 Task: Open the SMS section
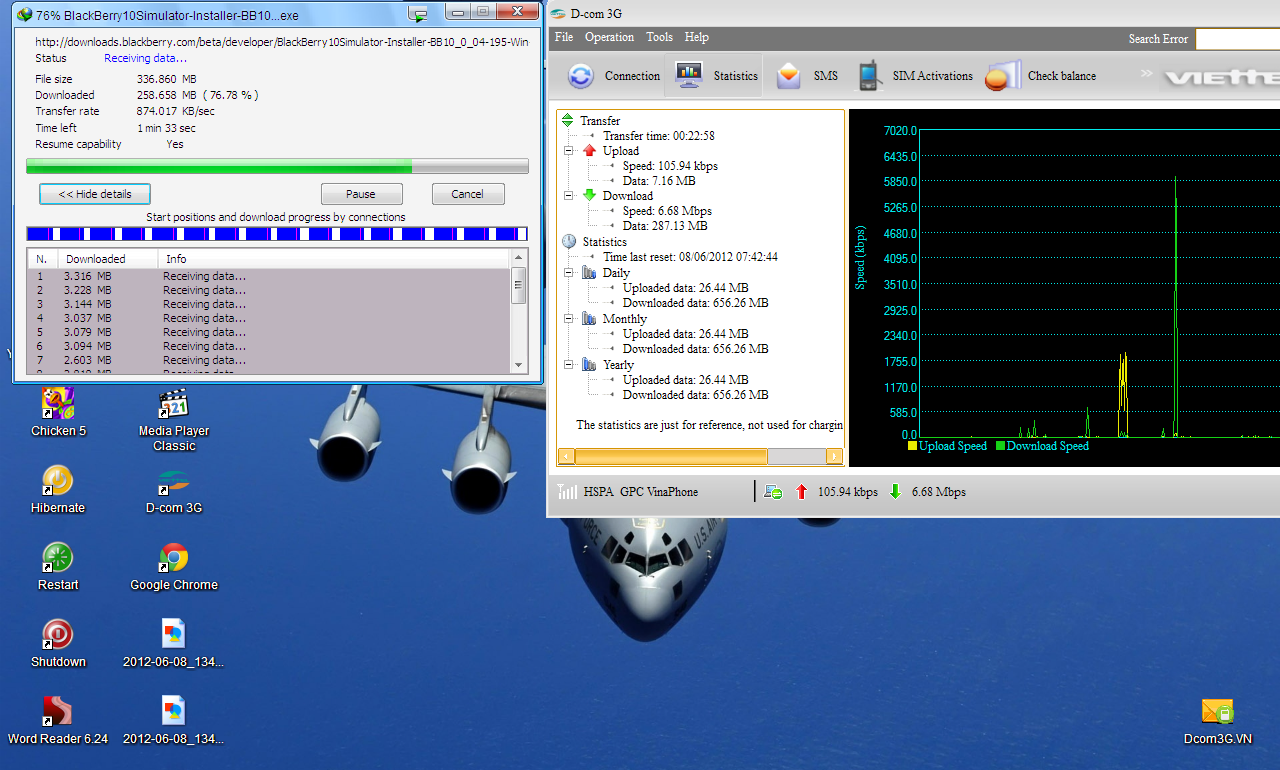point(806,76)
